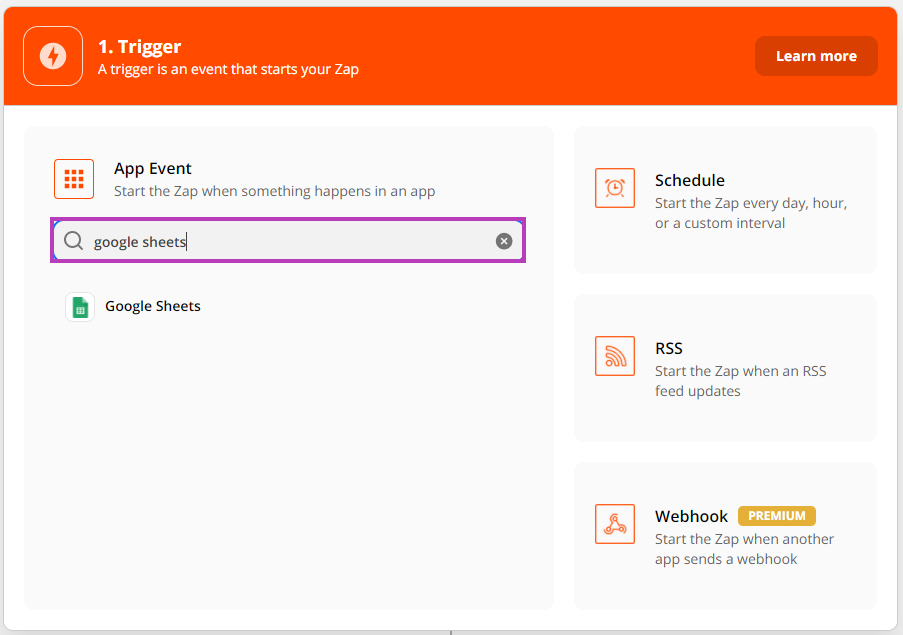The image size is (903, 635).
Task: Click 'Start the Zap when an RSS' description
Action: click(741, 381)
